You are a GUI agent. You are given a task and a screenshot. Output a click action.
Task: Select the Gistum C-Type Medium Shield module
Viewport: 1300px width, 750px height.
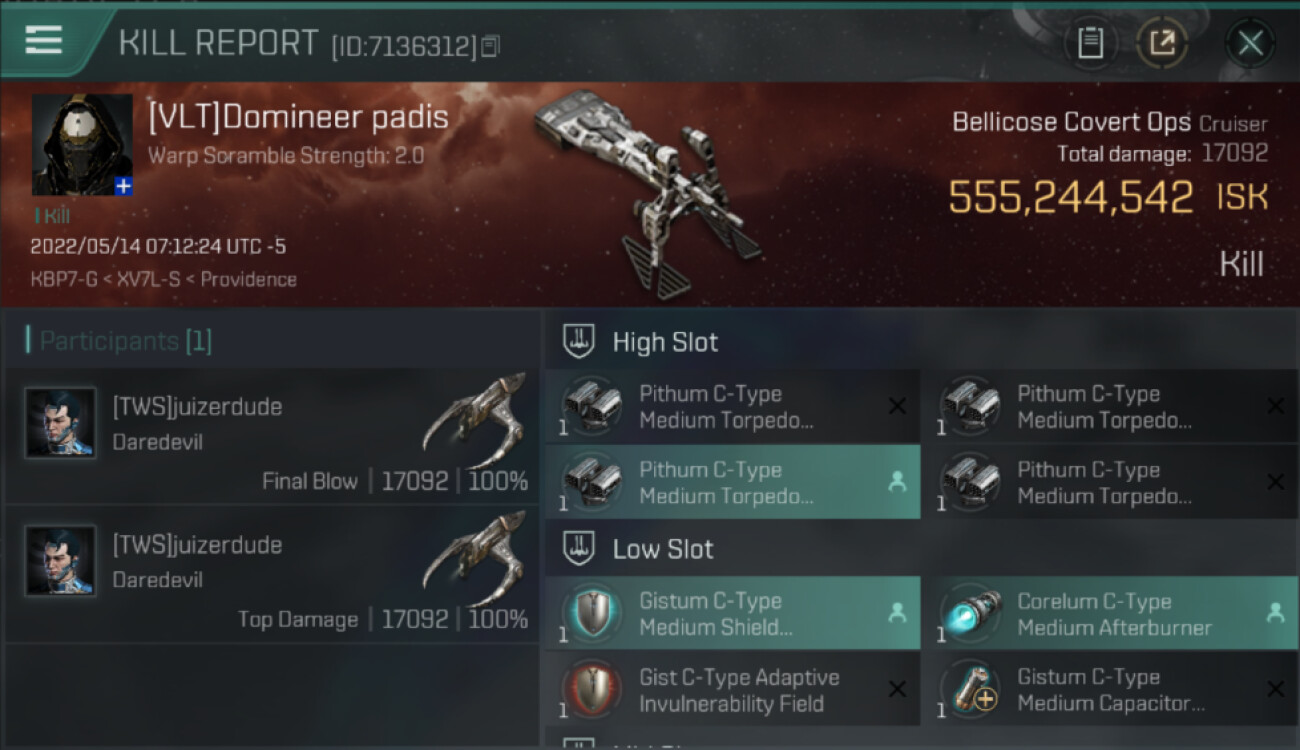tap(733, 613)
